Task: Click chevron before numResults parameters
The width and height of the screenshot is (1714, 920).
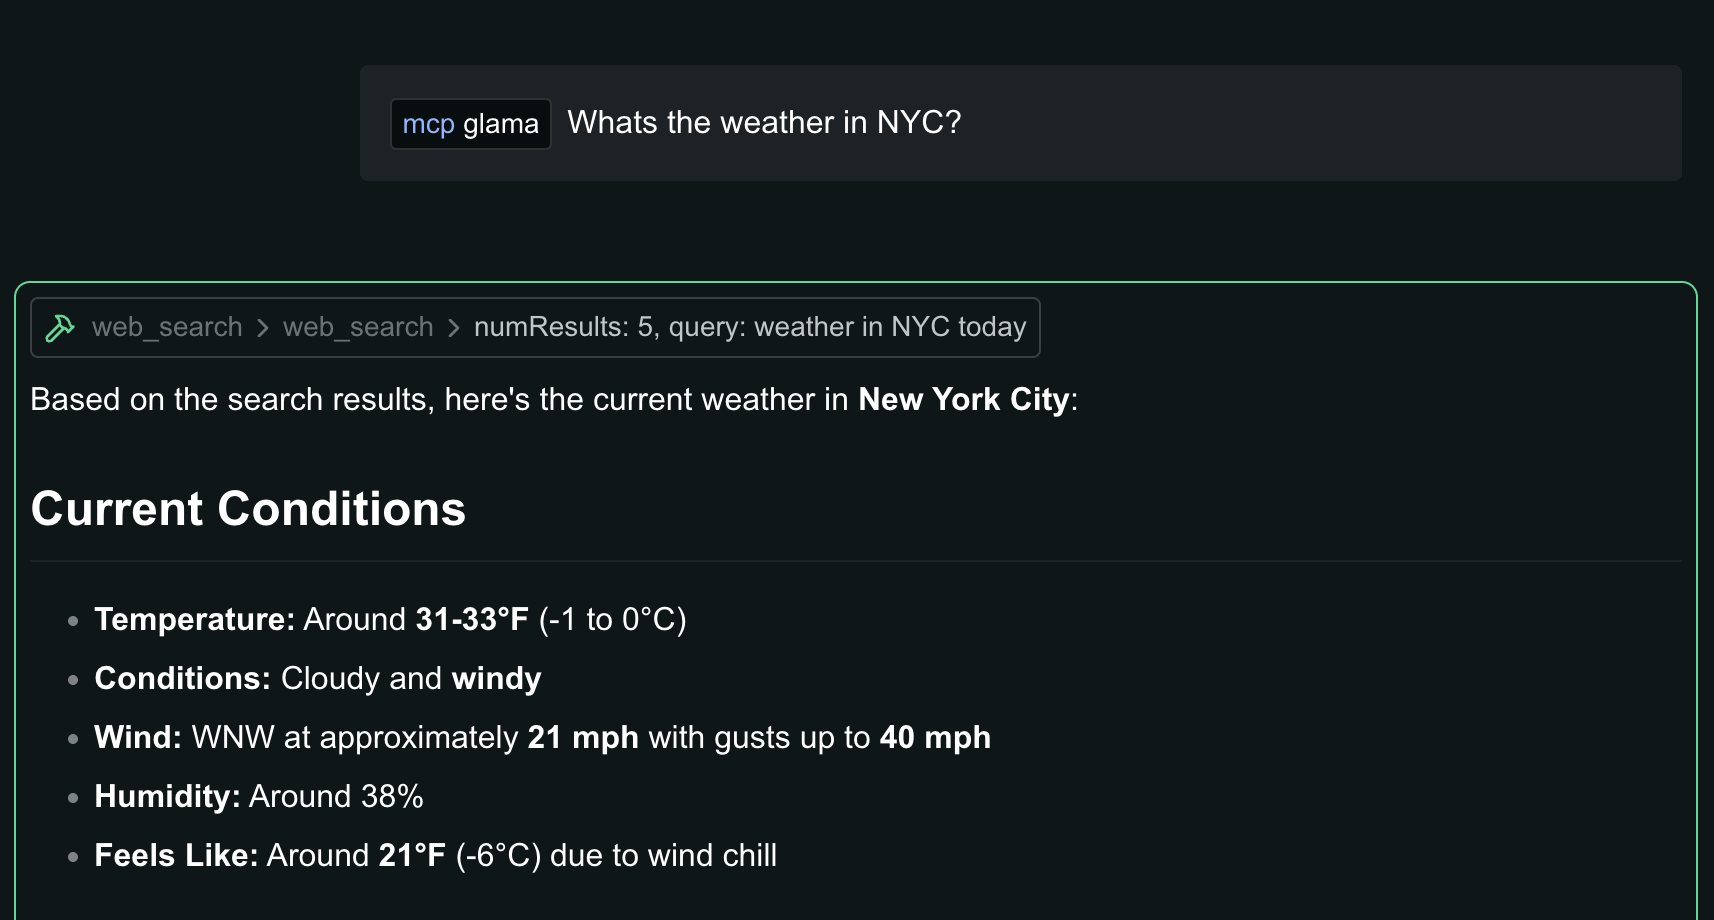Action: click(454, 328)
